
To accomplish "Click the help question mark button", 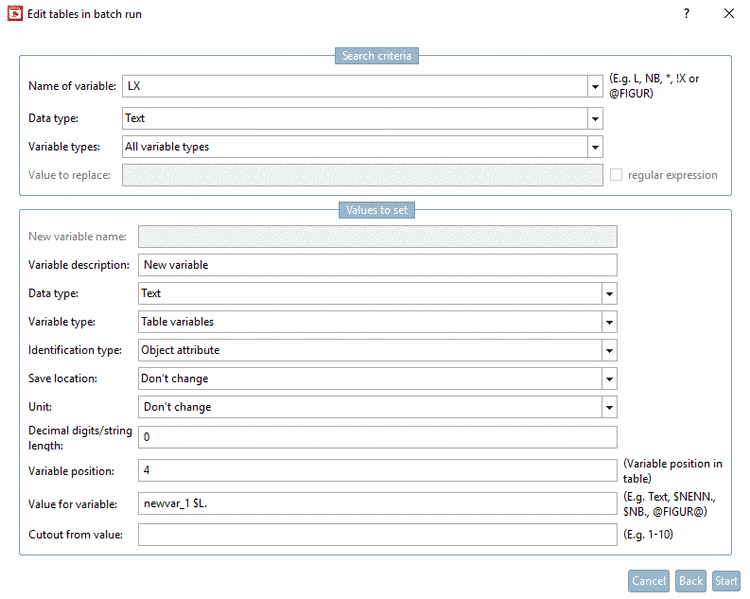I will click(x=686, y=14).
